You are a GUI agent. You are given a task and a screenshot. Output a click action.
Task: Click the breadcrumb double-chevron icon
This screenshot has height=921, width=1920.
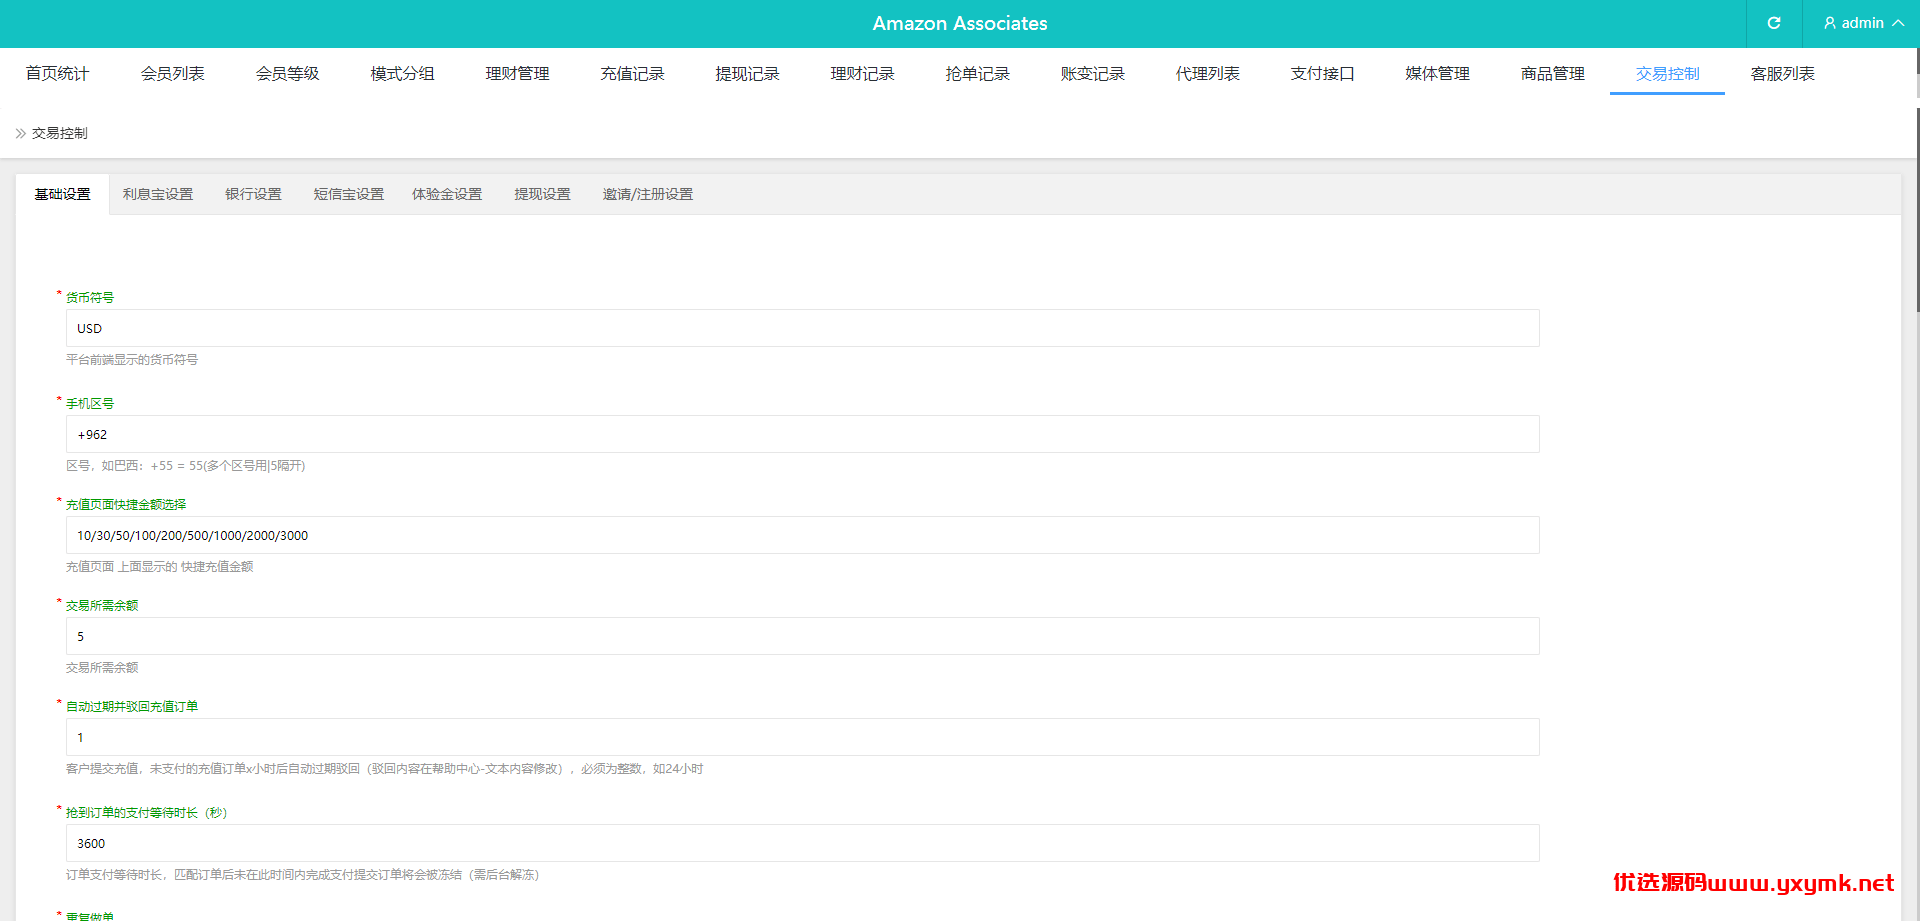click(20, 133)
